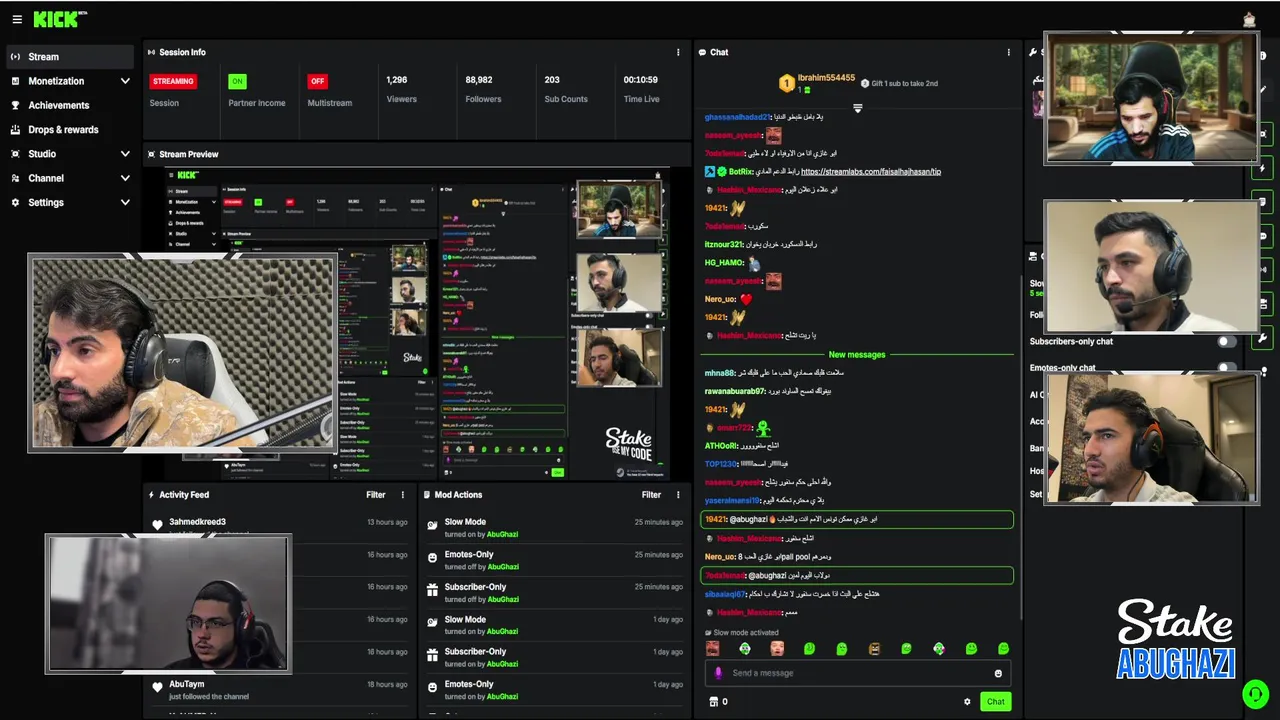Click the Stream Preview thumbnail
The image size is (1280, 720).
[x=418, y=324]
